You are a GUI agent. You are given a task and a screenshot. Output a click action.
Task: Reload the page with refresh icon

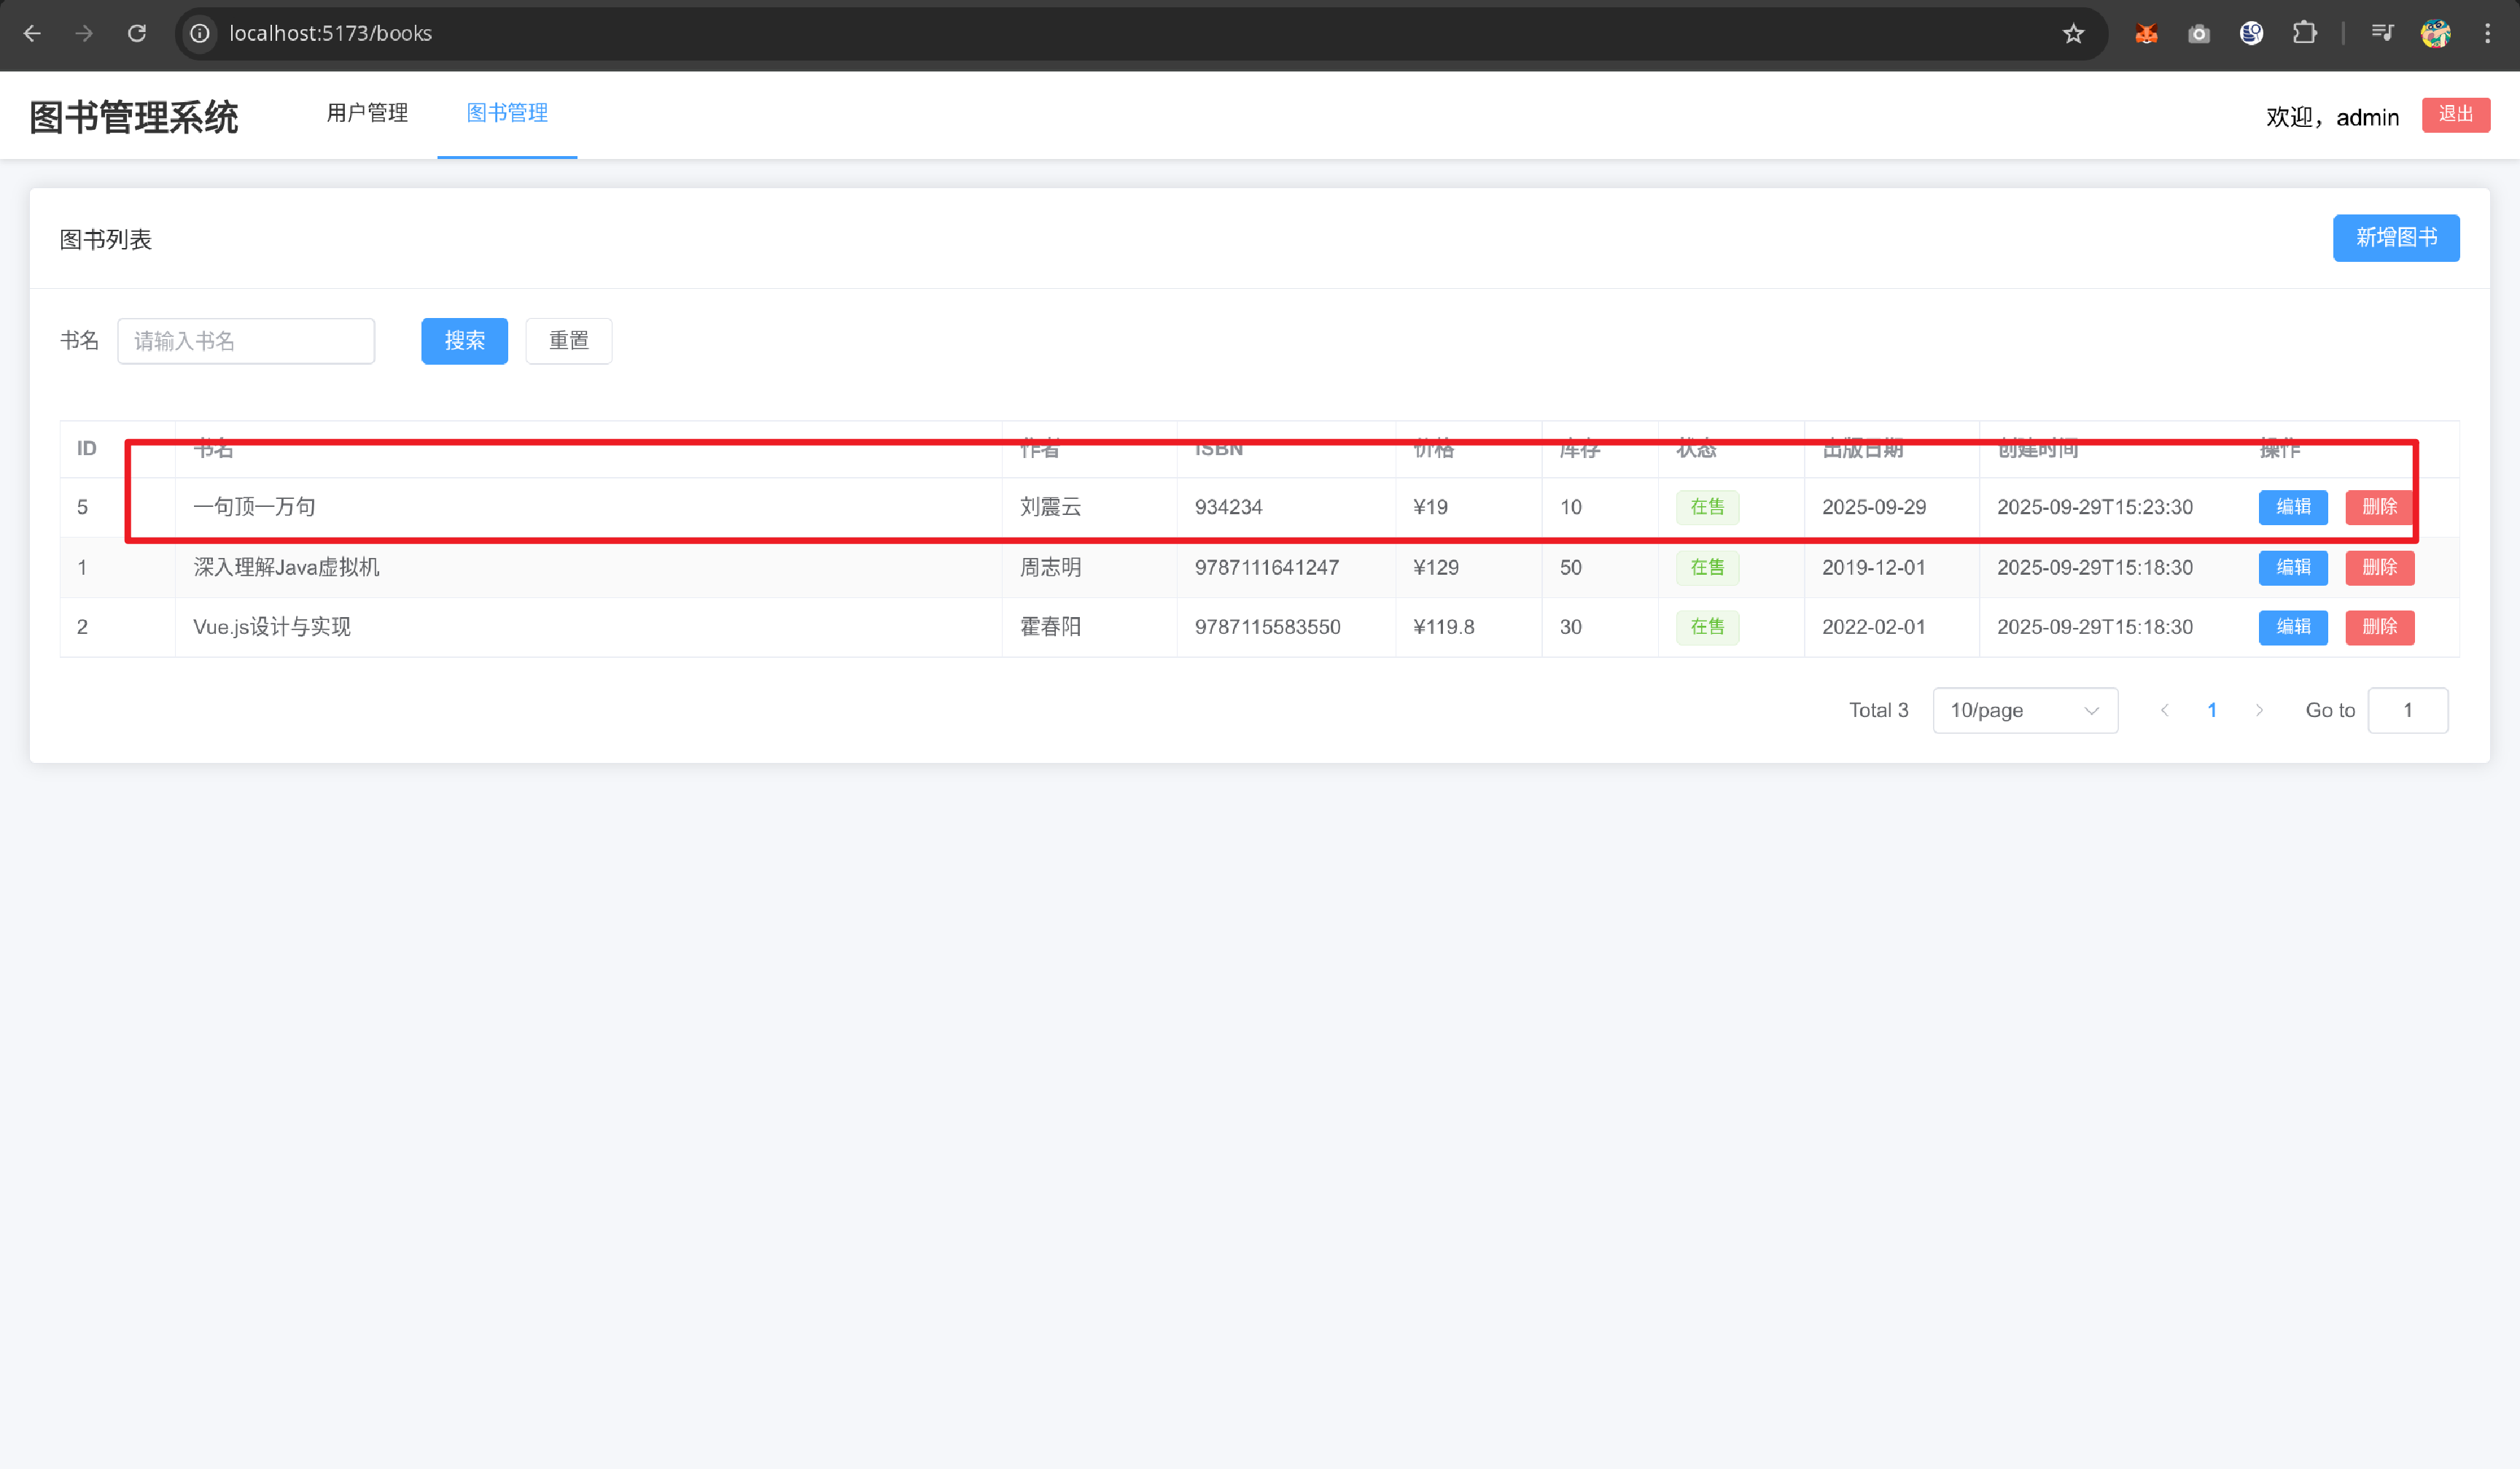point(137,33)
